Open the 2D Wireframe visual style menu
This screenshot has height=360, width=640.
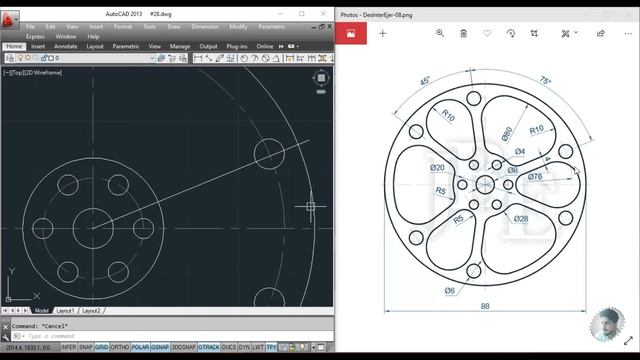(43, 73)
